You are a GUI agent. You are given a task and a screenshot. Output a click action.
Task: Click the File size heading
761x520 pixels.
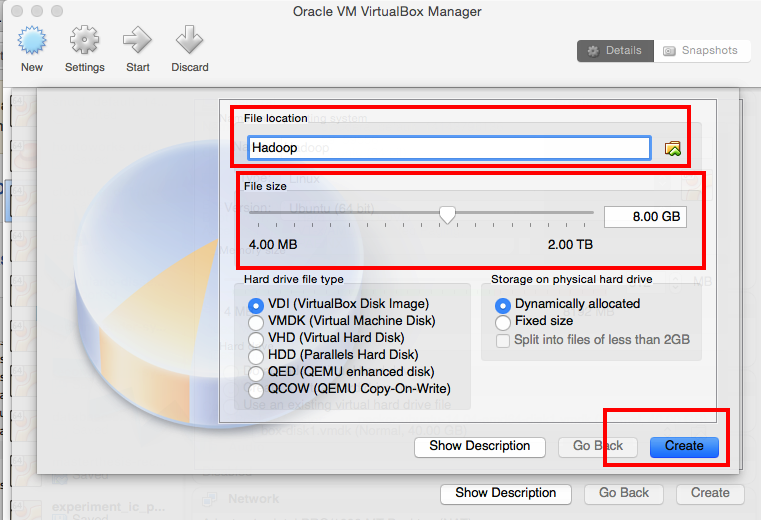[265, 186]
